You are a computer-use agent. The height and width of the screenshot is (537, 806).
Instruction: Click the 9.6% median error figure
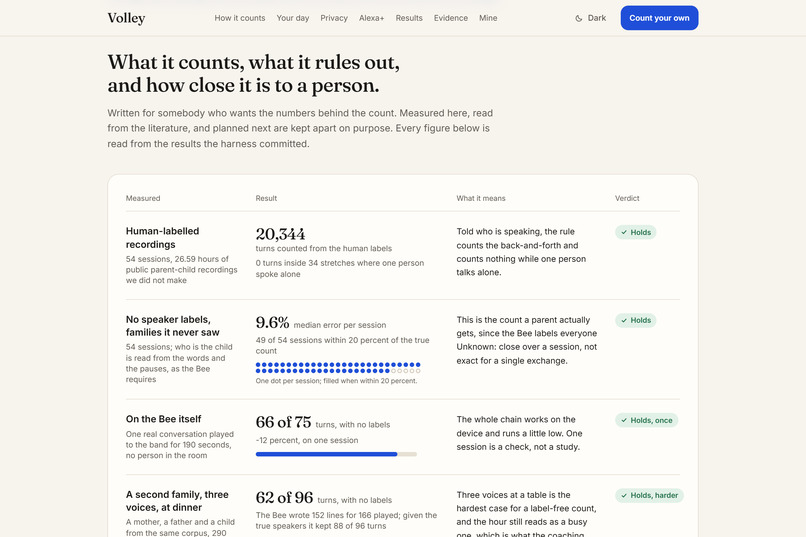272,322
